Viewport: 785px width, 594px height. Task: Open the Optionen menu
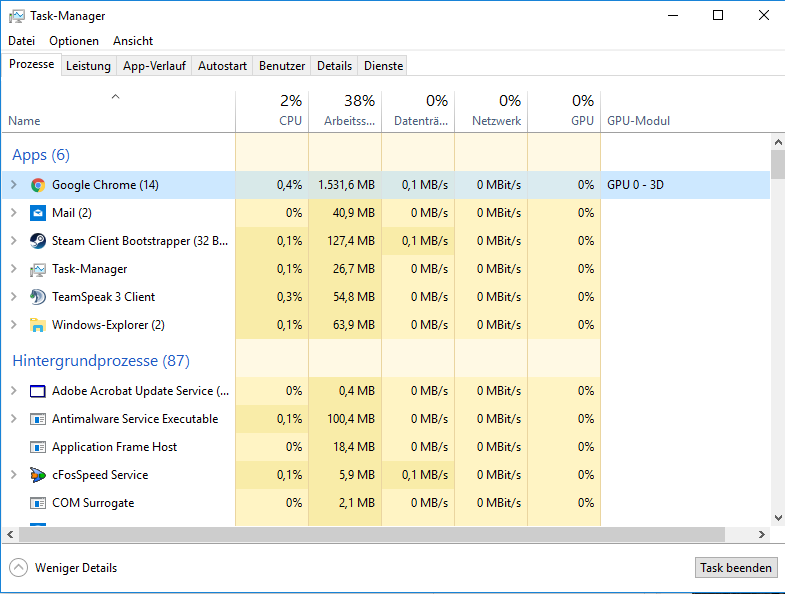74,41
